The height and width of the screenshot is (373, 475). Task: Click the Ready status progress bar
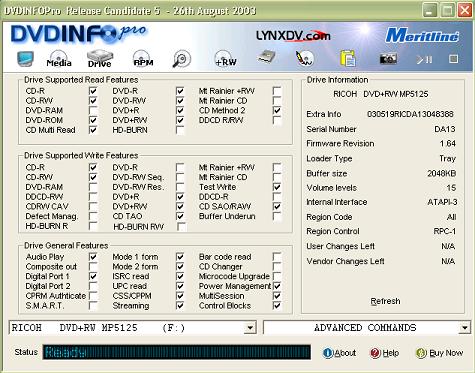point(177,352)
